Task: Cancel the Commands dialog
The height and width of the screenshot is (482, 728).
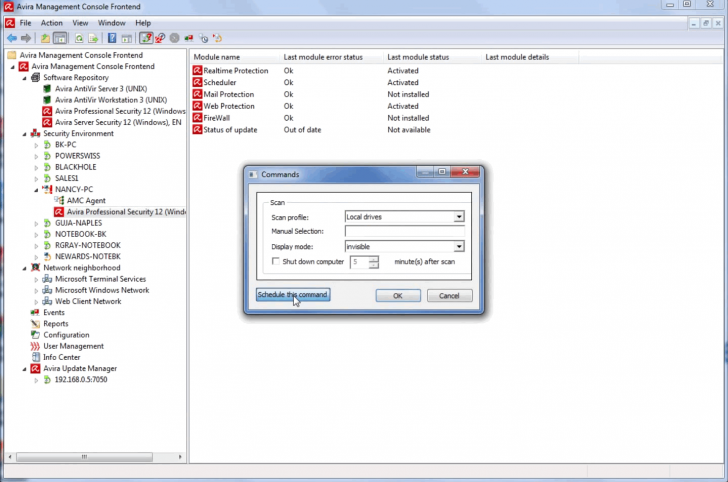Action: coord(449,295)
